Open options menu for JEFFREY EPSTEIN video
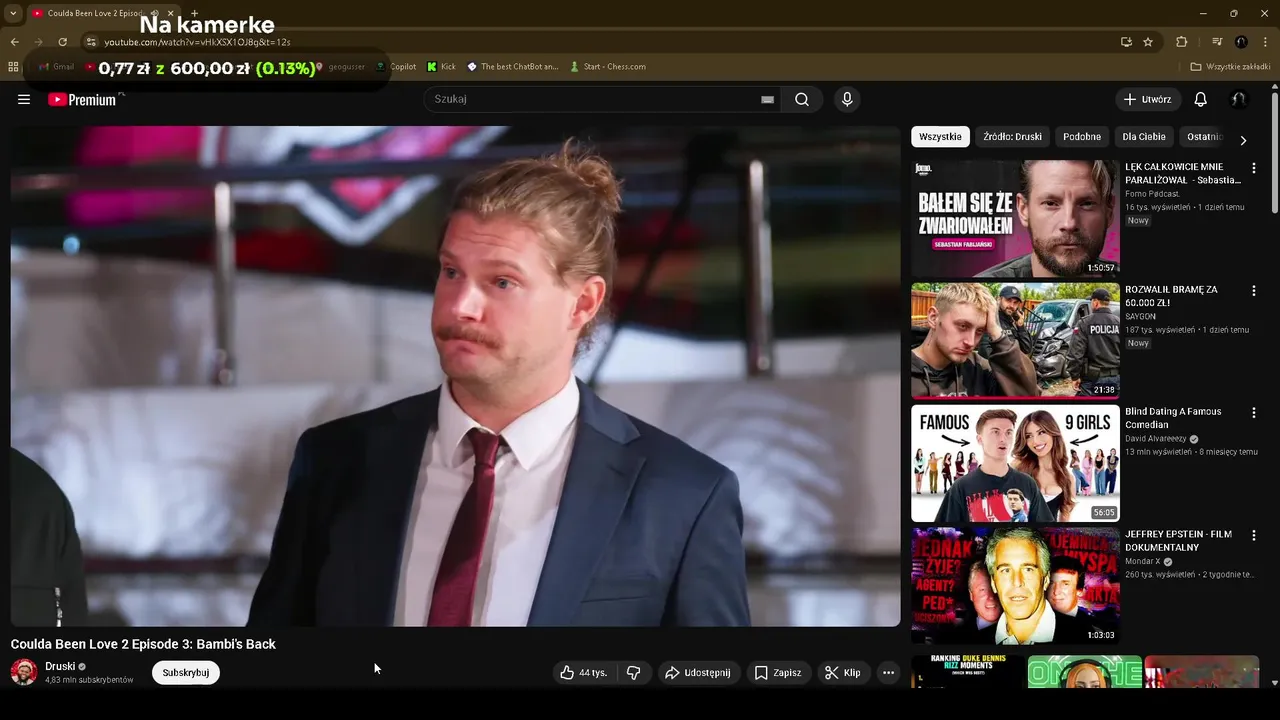Viewport: 1280px width, 720px height. click(1254, 536)
